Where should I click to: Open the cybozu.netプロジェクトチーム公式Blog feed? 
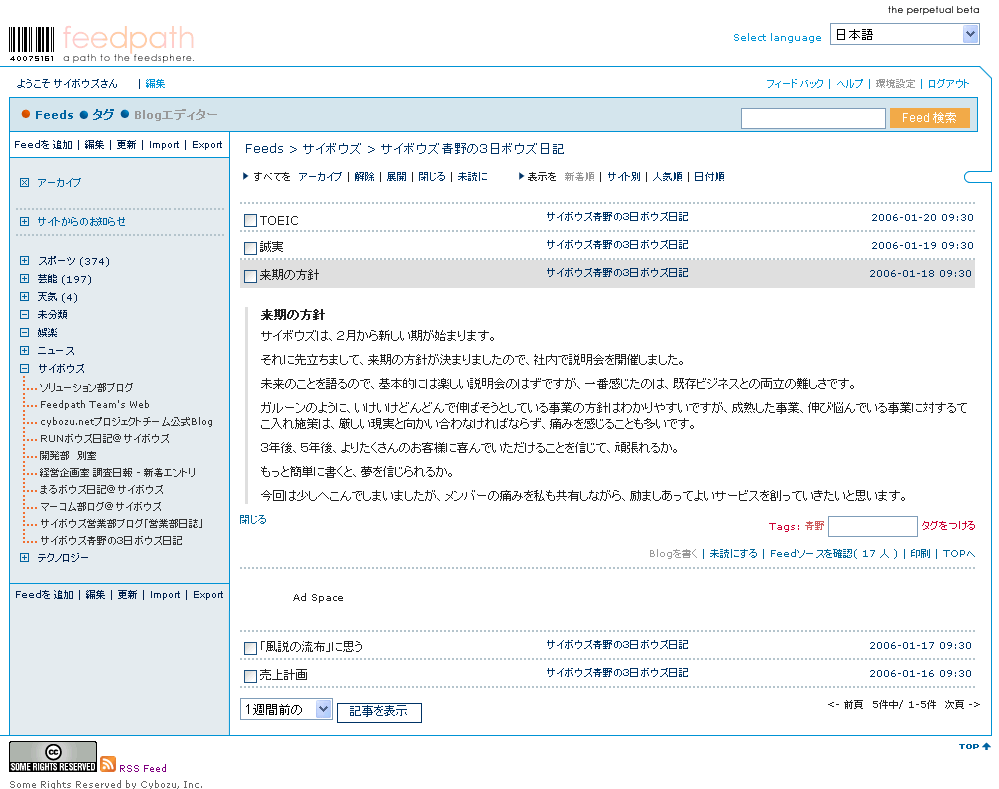(126, 422)
